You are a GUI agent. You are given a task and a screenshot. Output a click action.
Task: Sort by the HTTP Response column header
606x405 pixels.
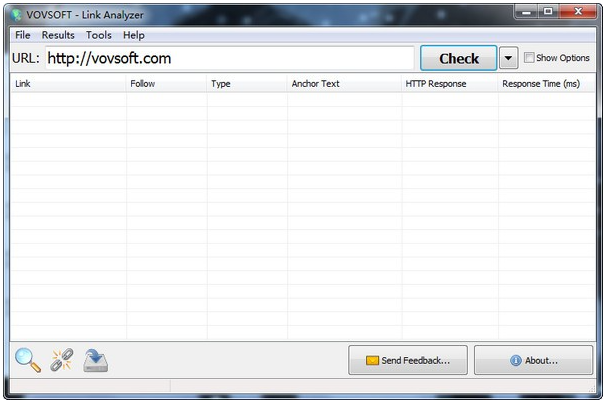tap(450, 83)
